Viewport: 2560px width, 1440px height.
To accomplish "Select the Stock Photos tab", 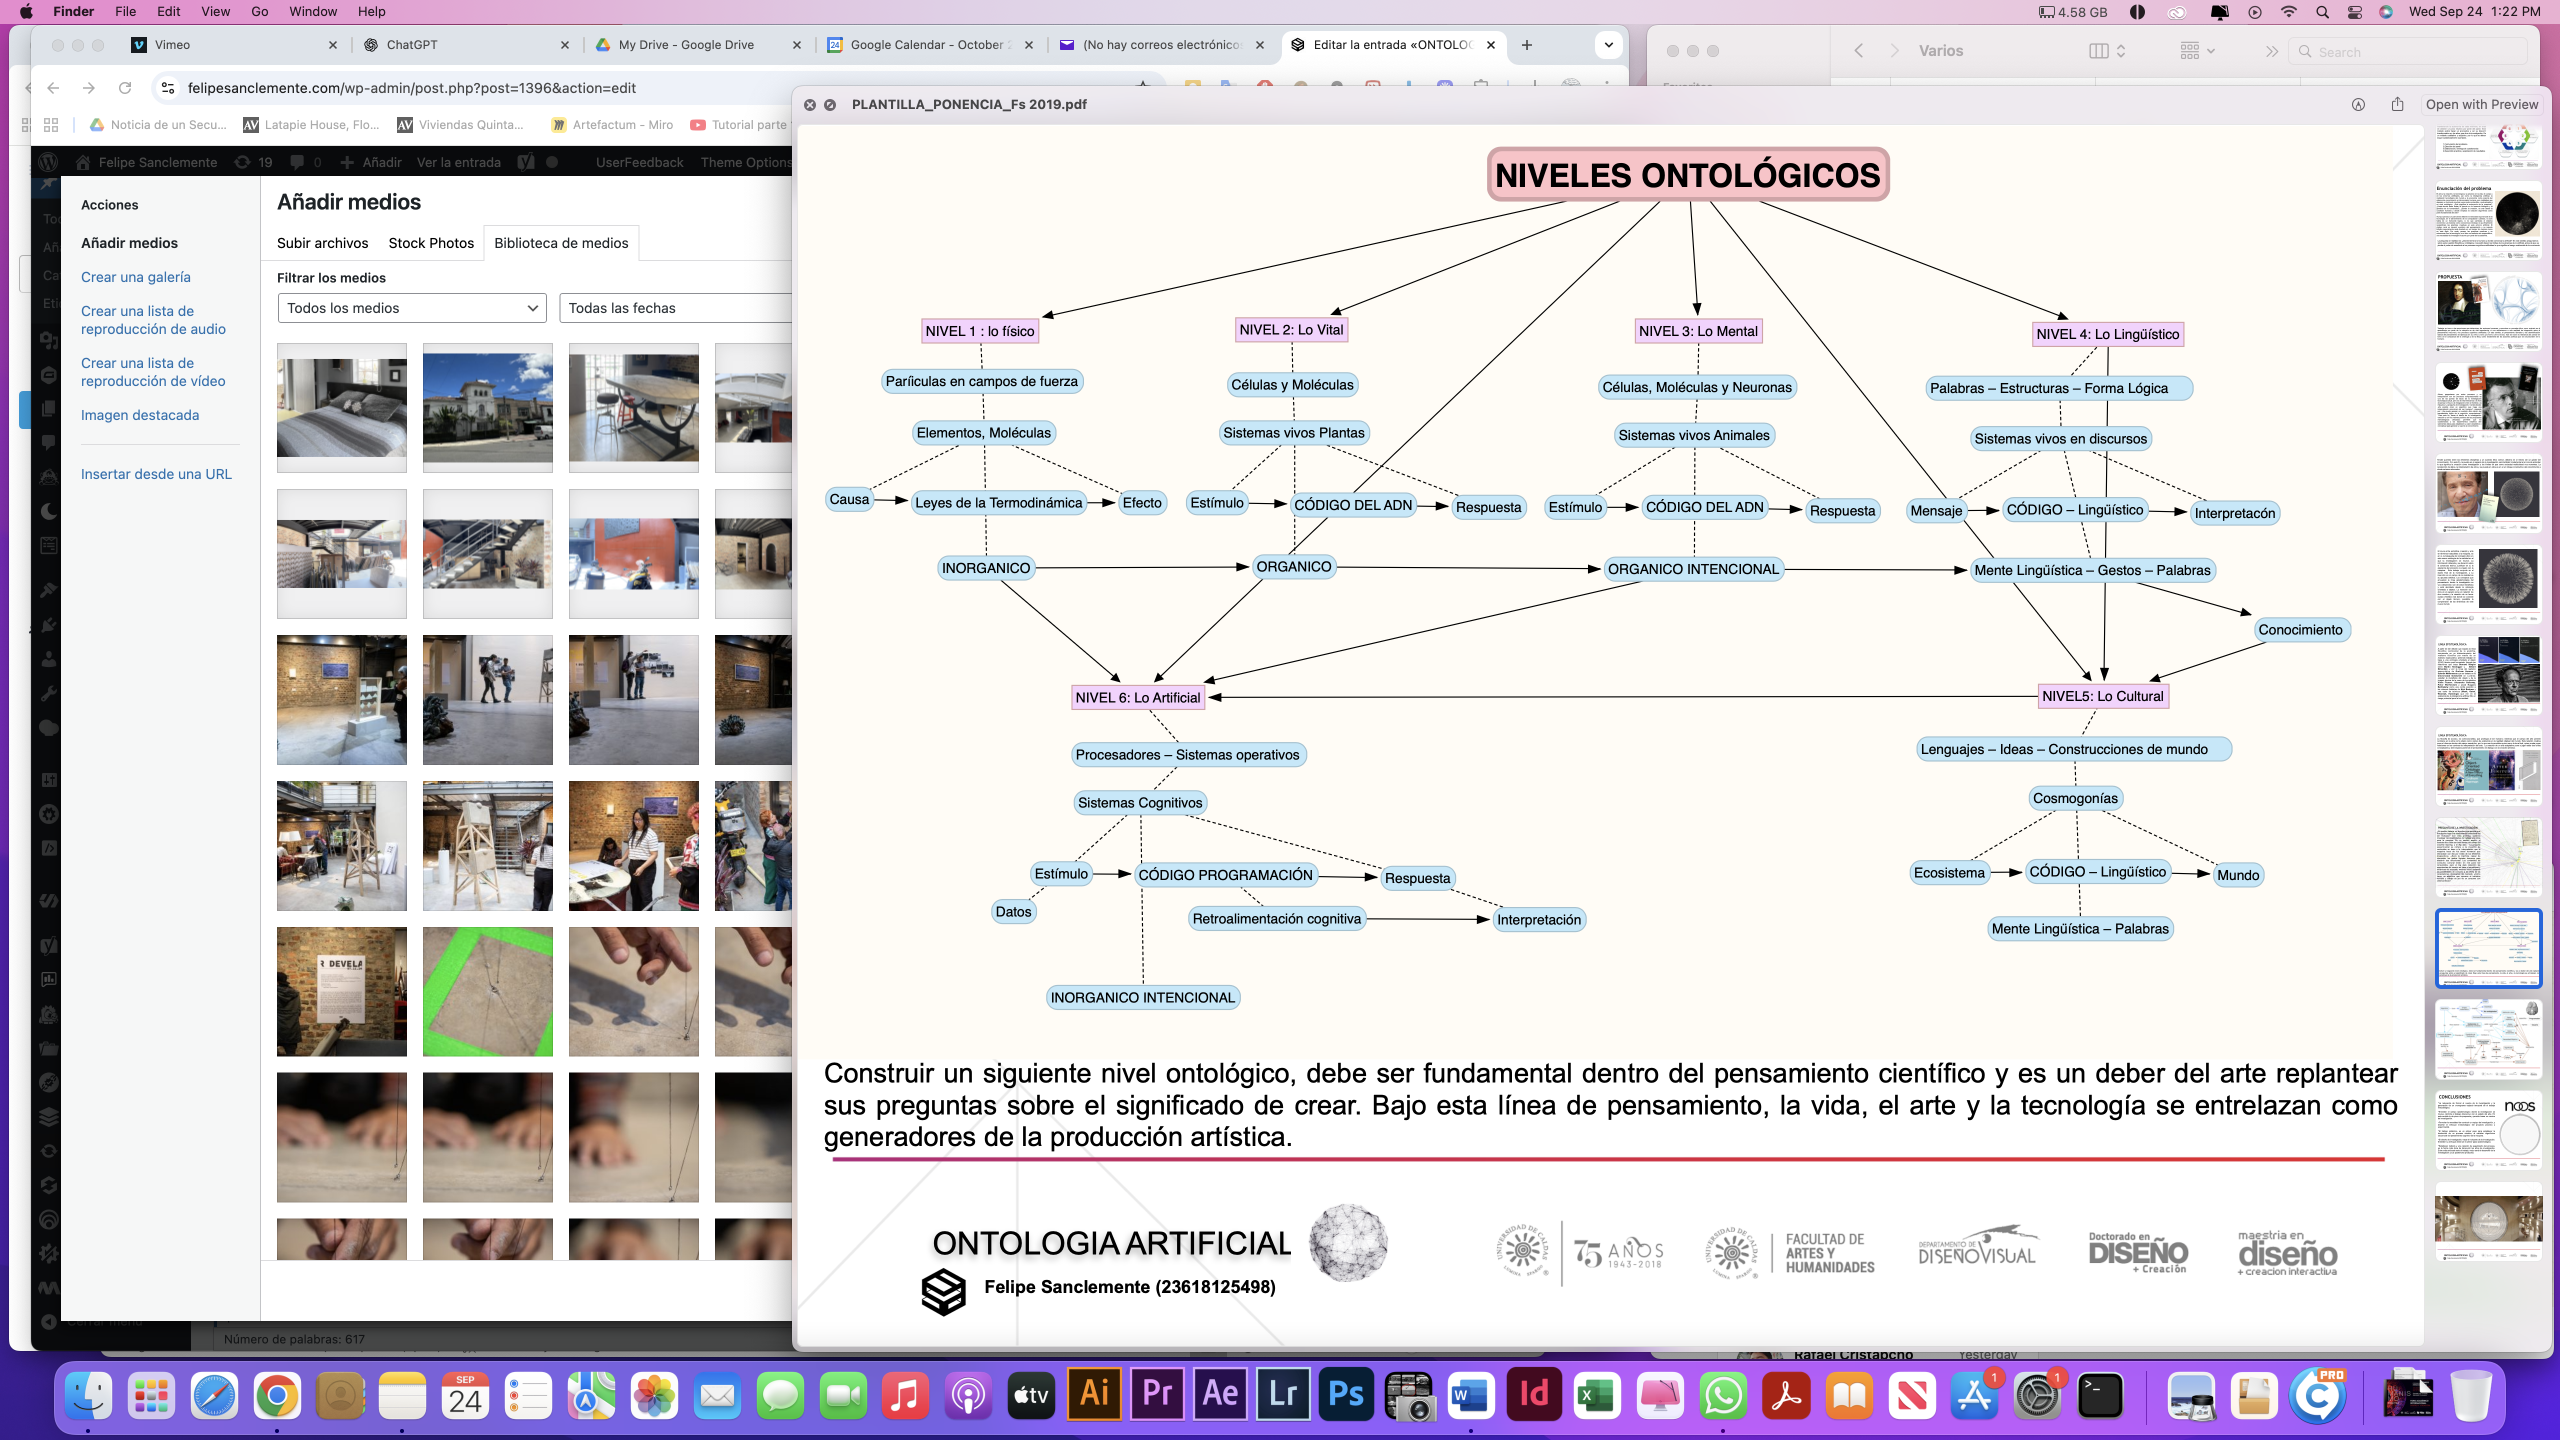I will tap(431, 243).
